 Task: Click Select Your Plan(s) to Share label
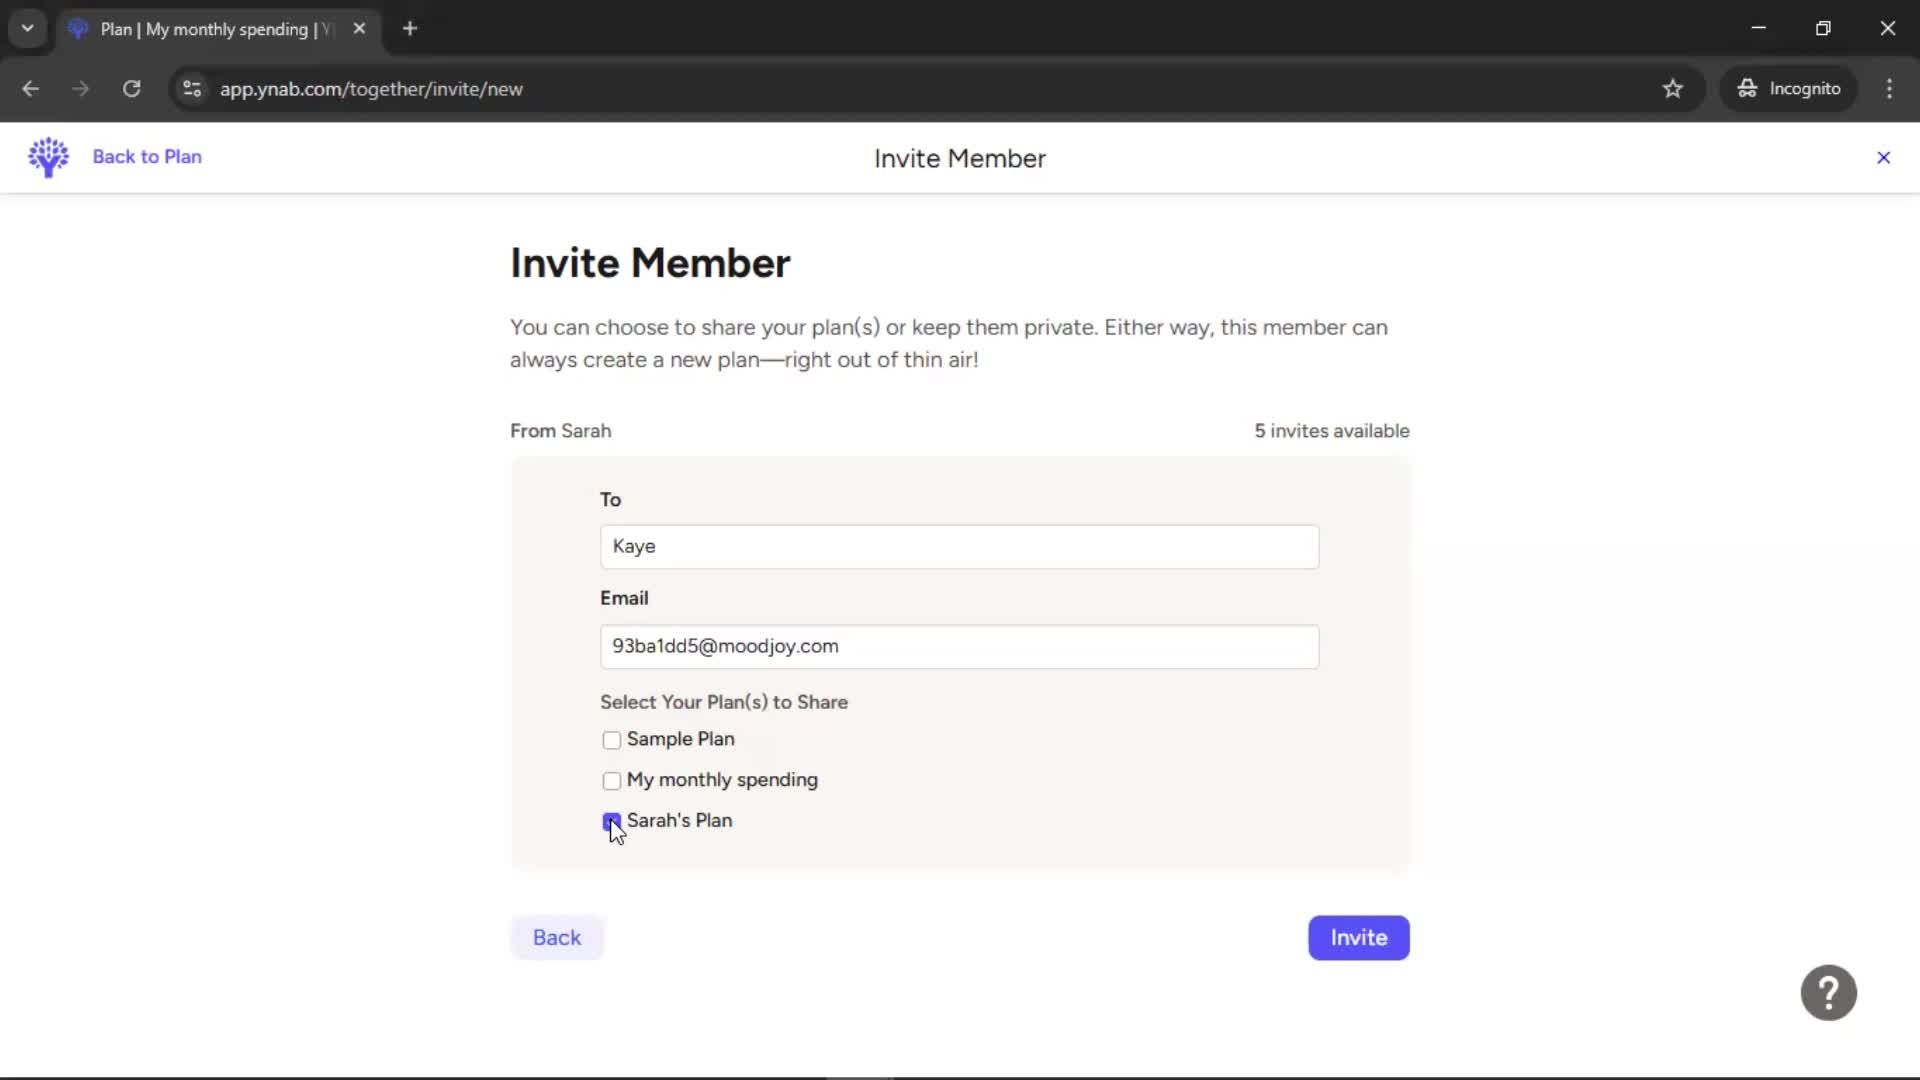point(724,702)
